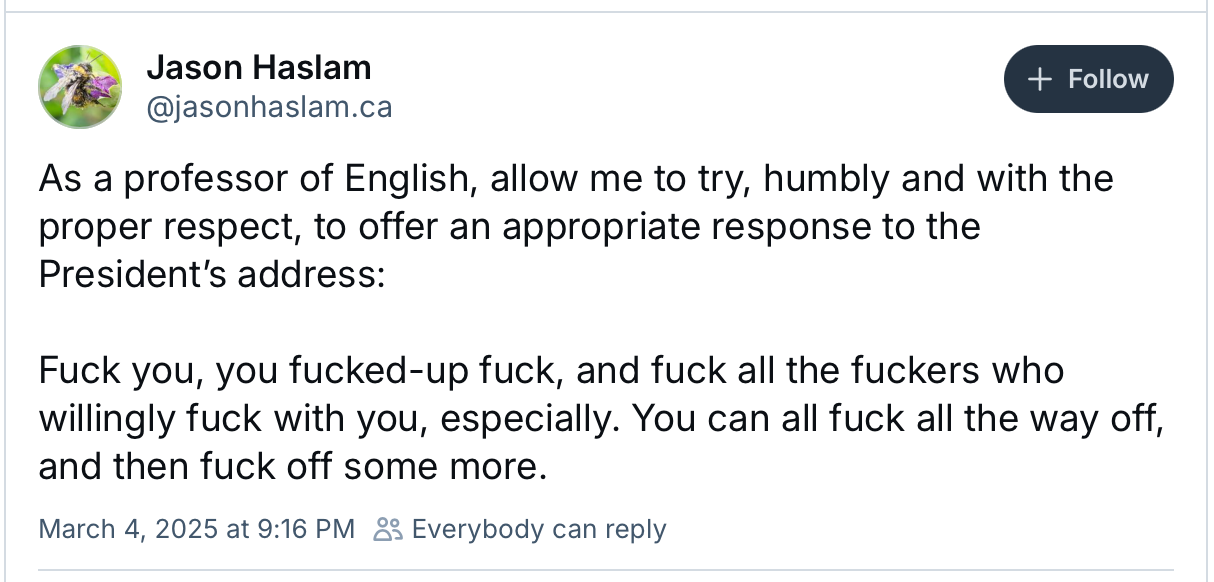Click the 'proper respect, to offer' line

pyautogui.click(x=509, y=227)
